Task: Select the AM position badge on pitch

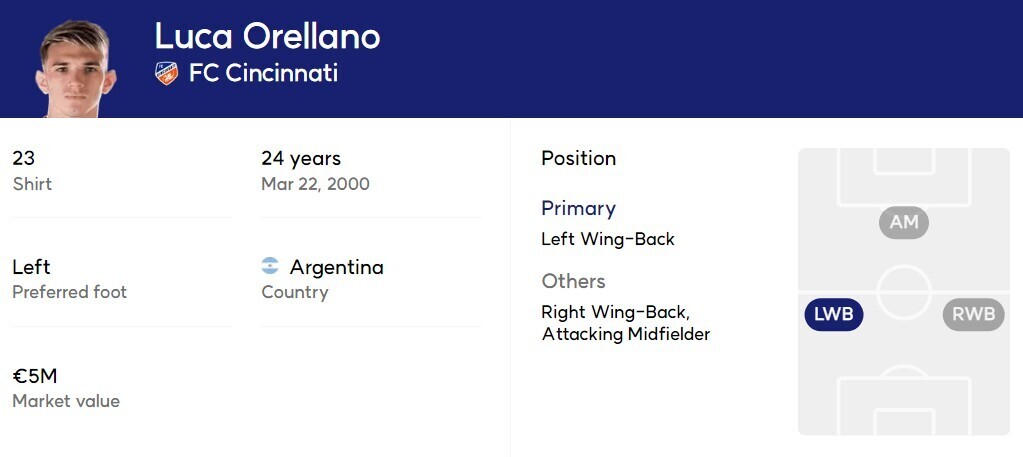Action: [x=904, y=222]
